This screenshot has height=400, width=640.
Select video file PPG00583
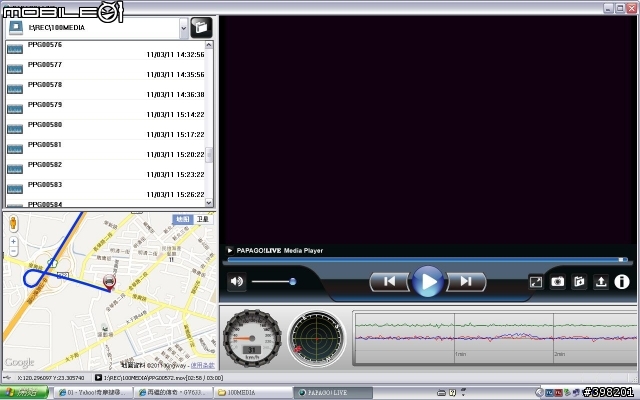pyautogui.click(x=105, y=189)
